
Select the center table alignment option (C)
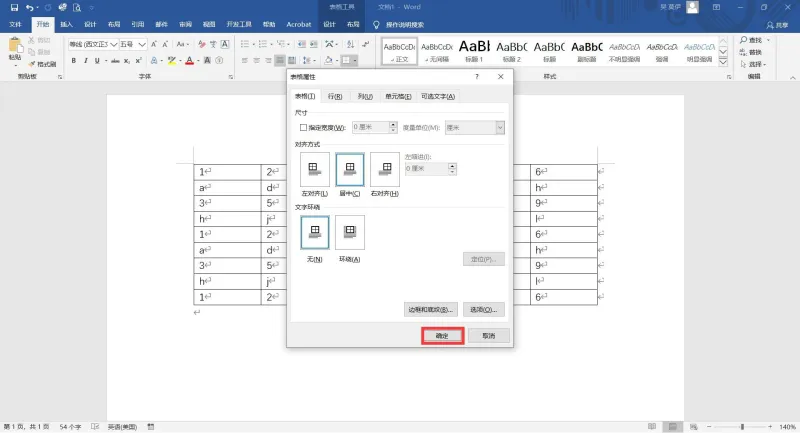pyautogui.click(x=349, y=169)
